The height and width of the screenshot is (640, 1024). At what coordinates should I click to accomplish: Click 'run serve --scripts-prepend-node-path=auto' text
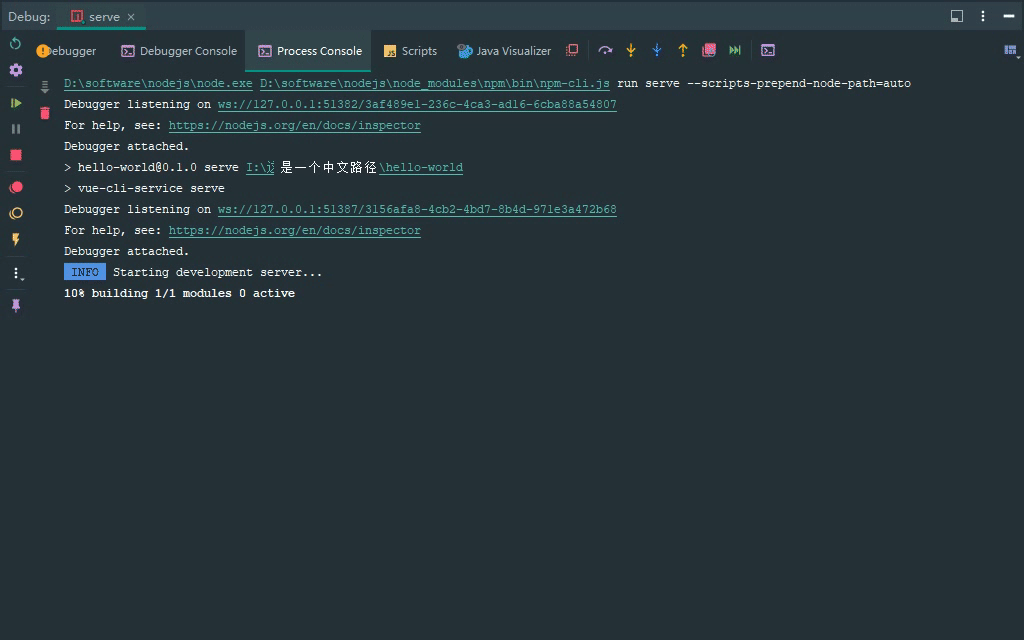coord(764,84)
